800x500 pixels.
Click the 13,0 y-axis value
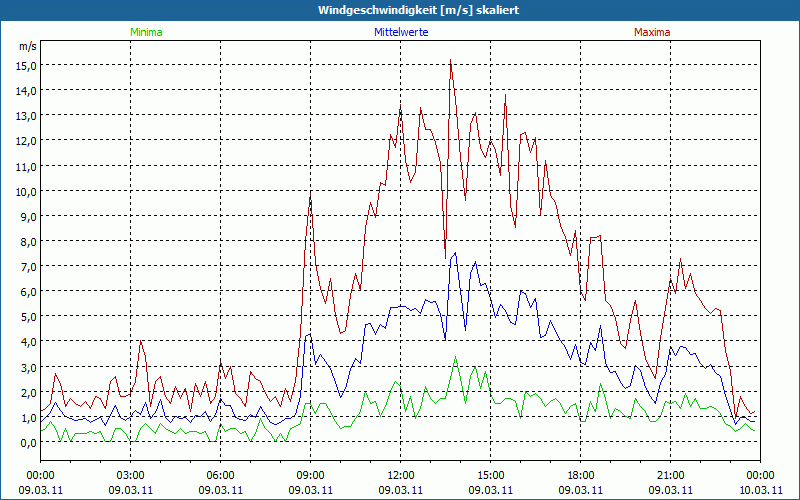coord(28,116)
